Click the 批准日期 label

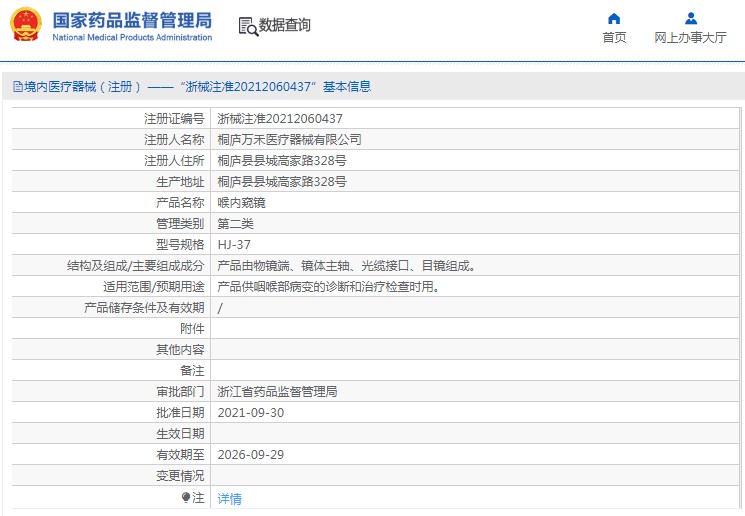[x=180, y=412]
